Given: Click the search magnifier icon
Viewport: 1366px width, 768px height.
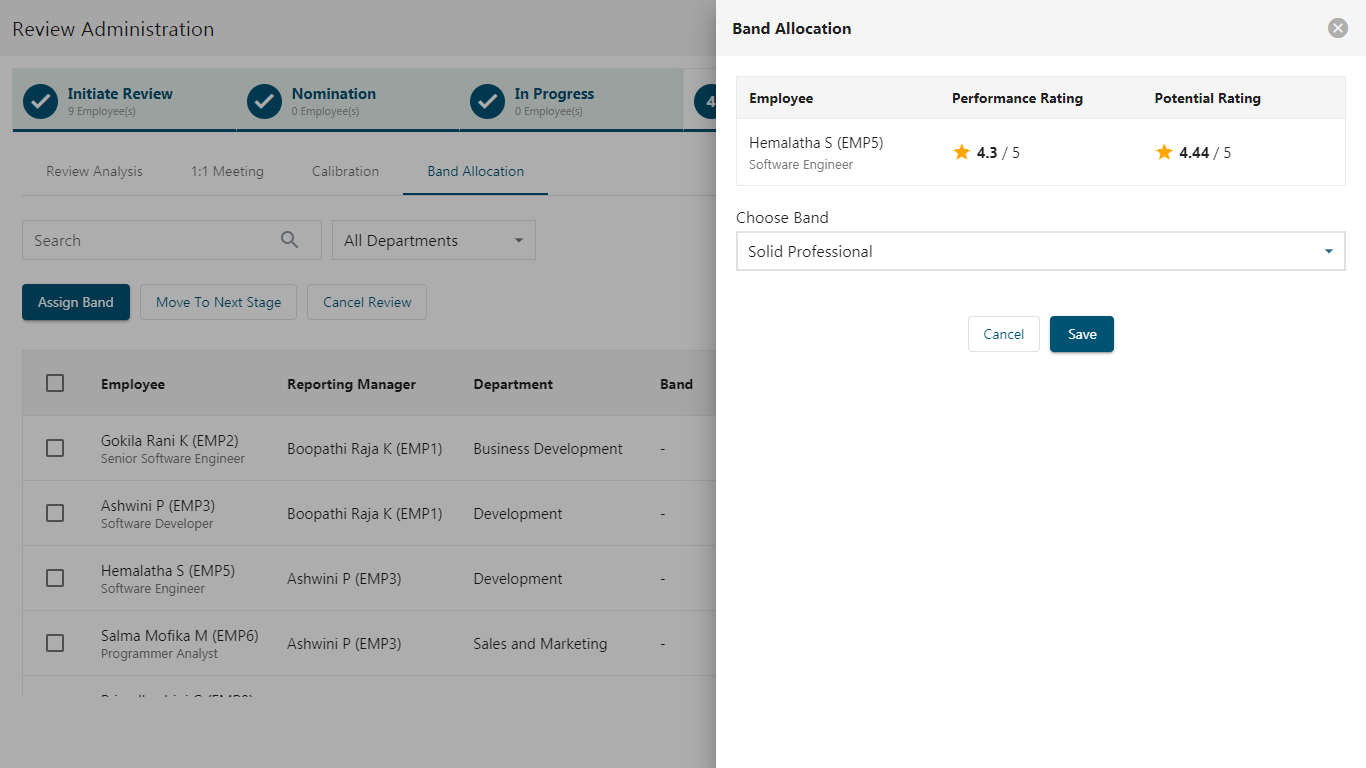Looking at the screenshot, I should pyautogui.click(x=290, y=240).
